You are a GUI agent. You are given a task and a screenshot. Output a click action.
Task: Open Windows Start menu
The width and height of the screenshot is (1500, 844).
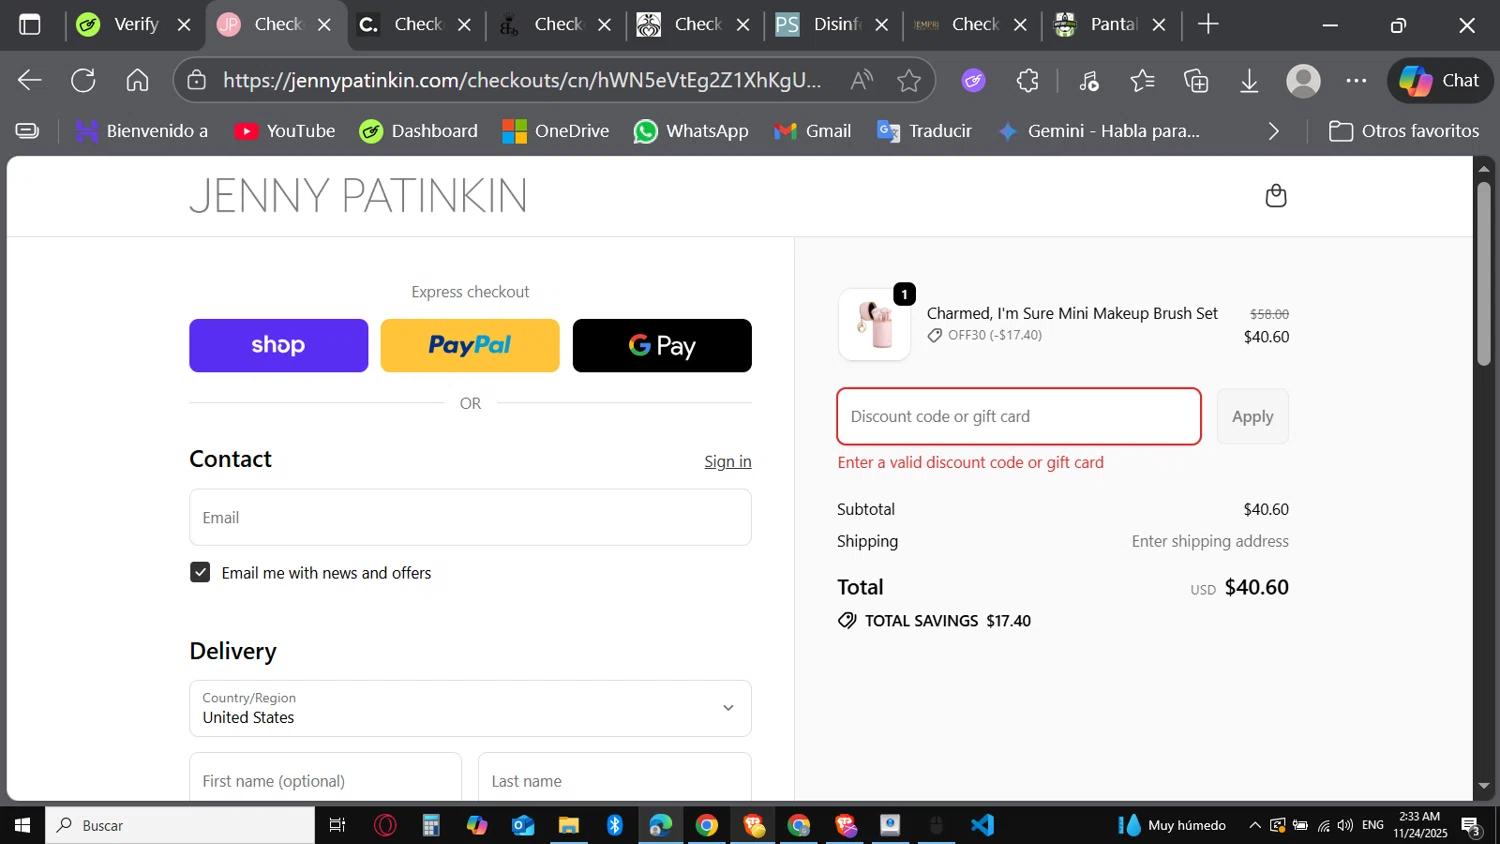(x=22, y=825)
